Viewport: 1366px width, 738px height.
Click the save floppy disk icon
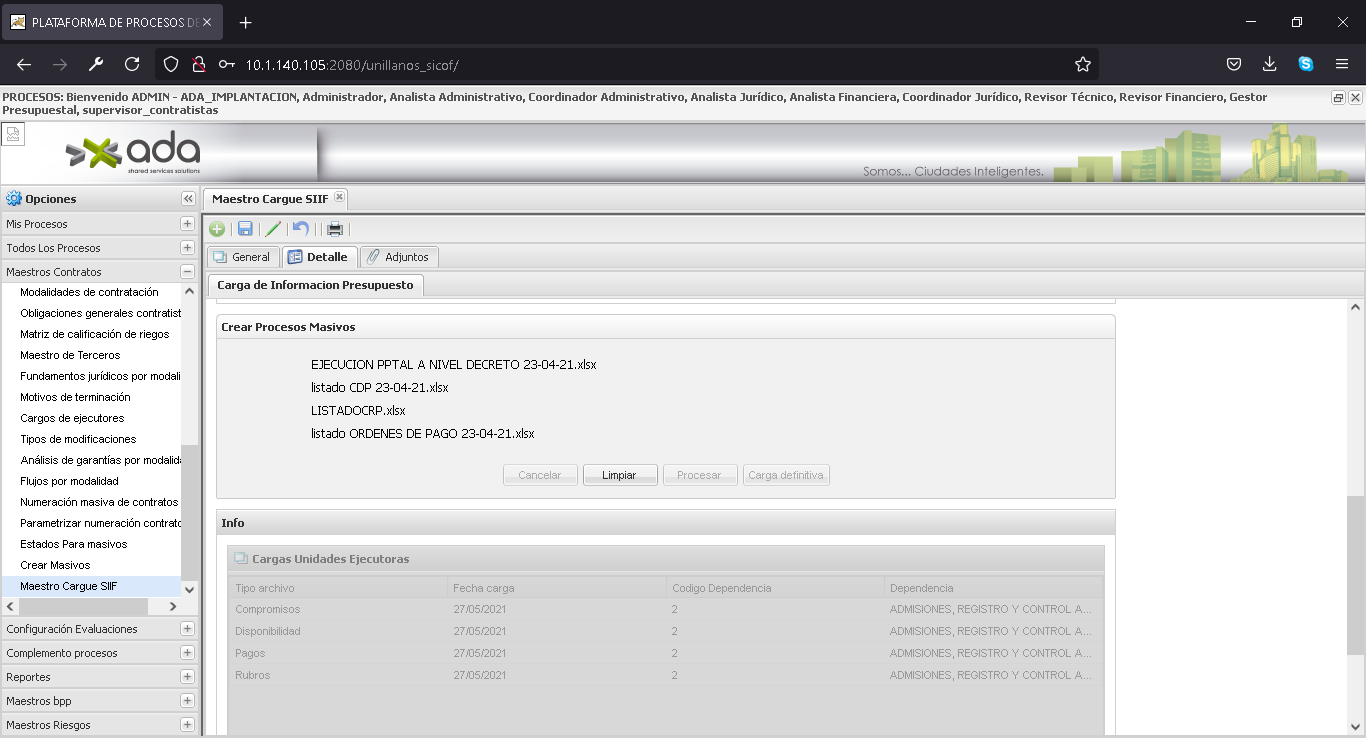click(x=245, y=229)
